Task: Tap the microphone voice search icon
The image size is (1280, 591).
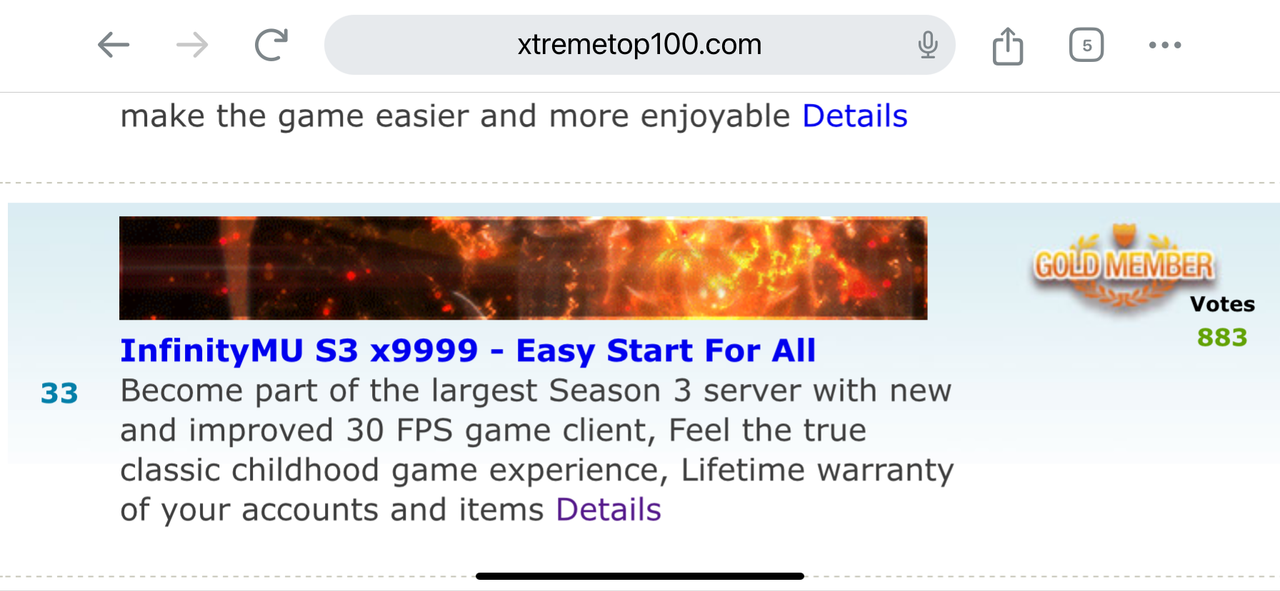Action: (928, 45)
